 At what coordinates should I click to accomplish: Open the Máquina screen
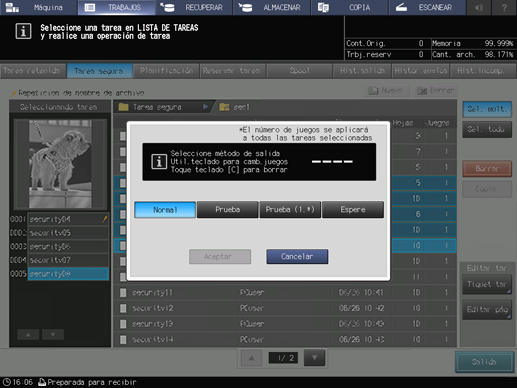38,7
